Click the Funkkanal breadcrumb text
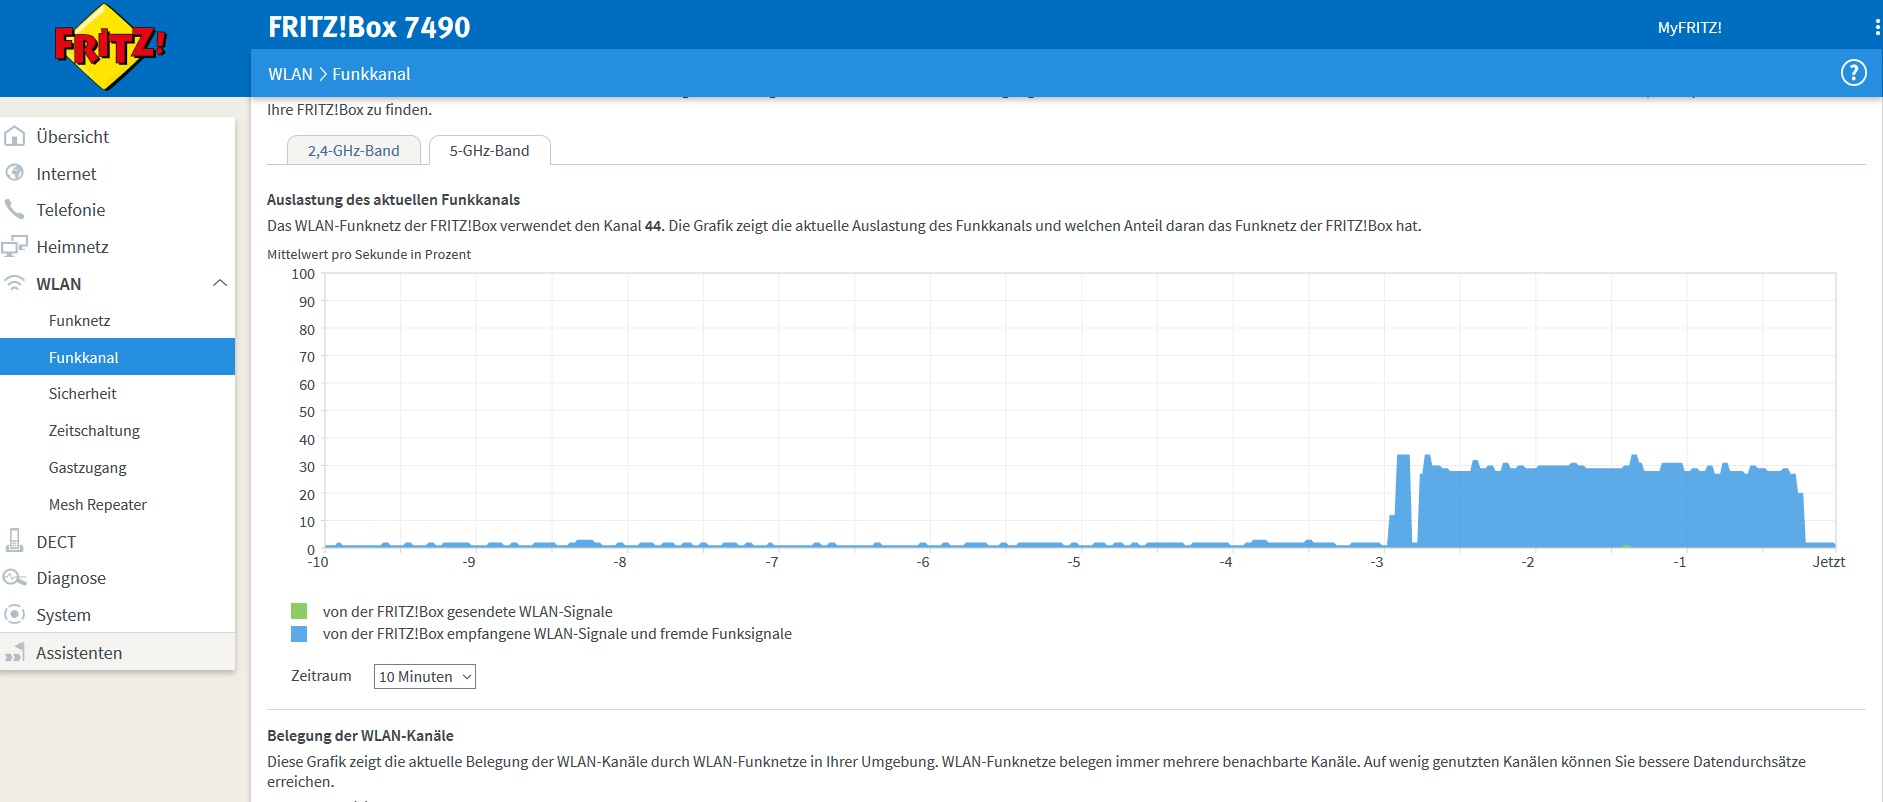The height and width of the screenshot is (802, 1883). (x=371, y=74)
